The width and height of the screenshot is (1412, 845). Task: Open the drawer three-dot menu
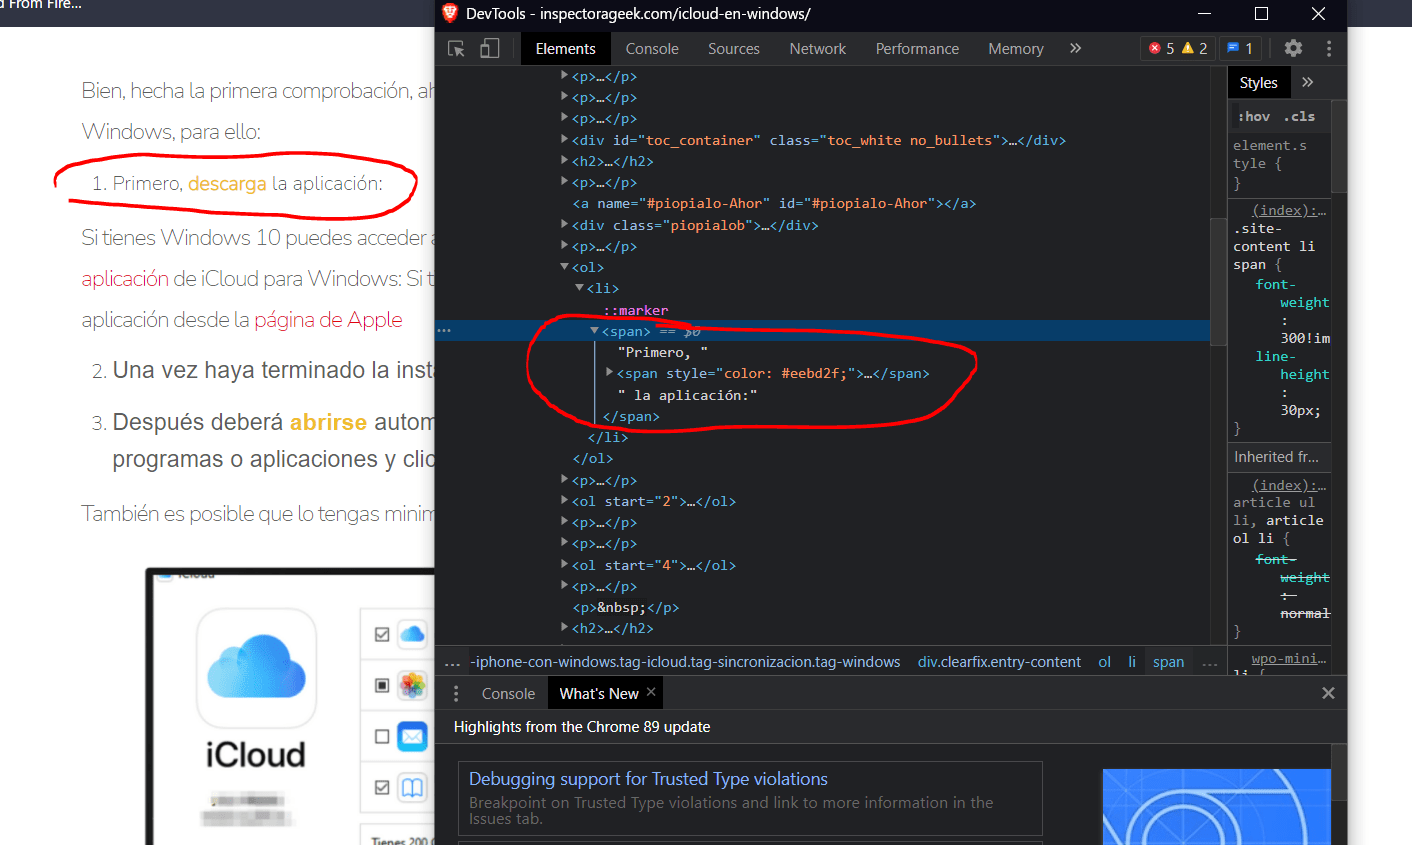click(x=456, y=693)
